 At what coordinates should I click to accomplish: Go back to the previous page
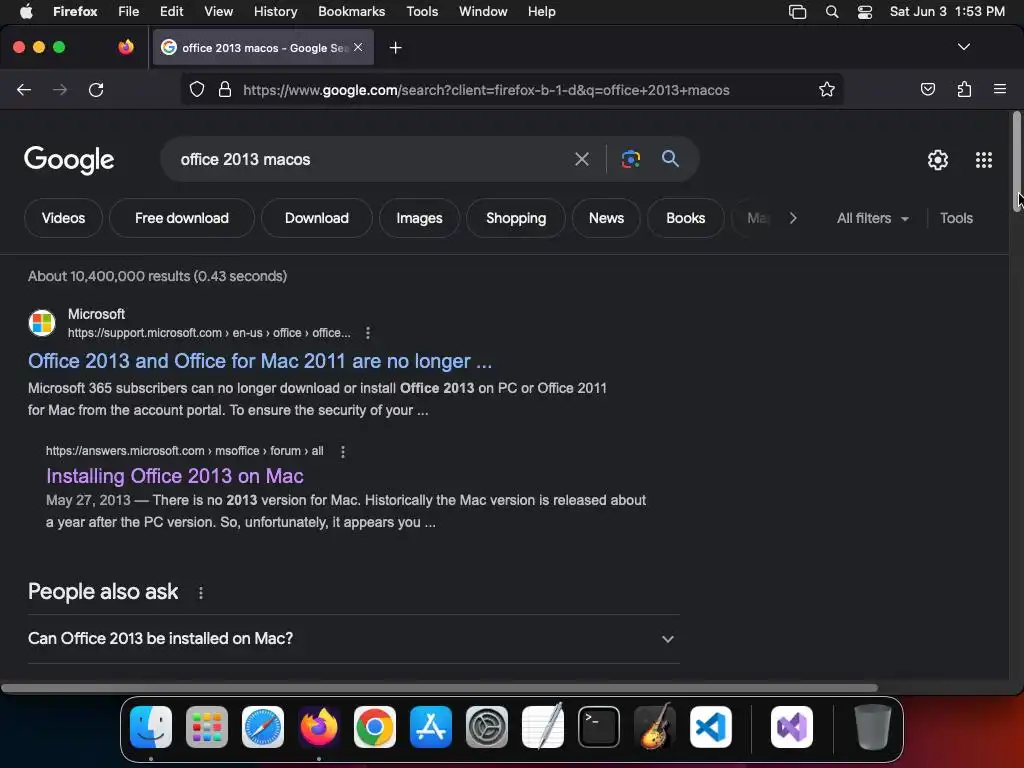coord(24,89)
